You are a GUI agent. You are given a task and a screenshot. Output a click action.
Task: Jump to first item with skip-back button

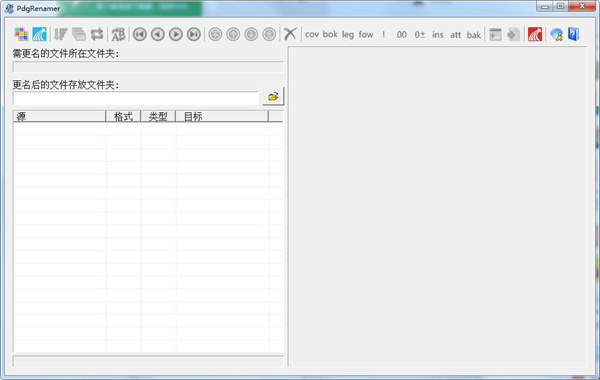pos(140,34)
